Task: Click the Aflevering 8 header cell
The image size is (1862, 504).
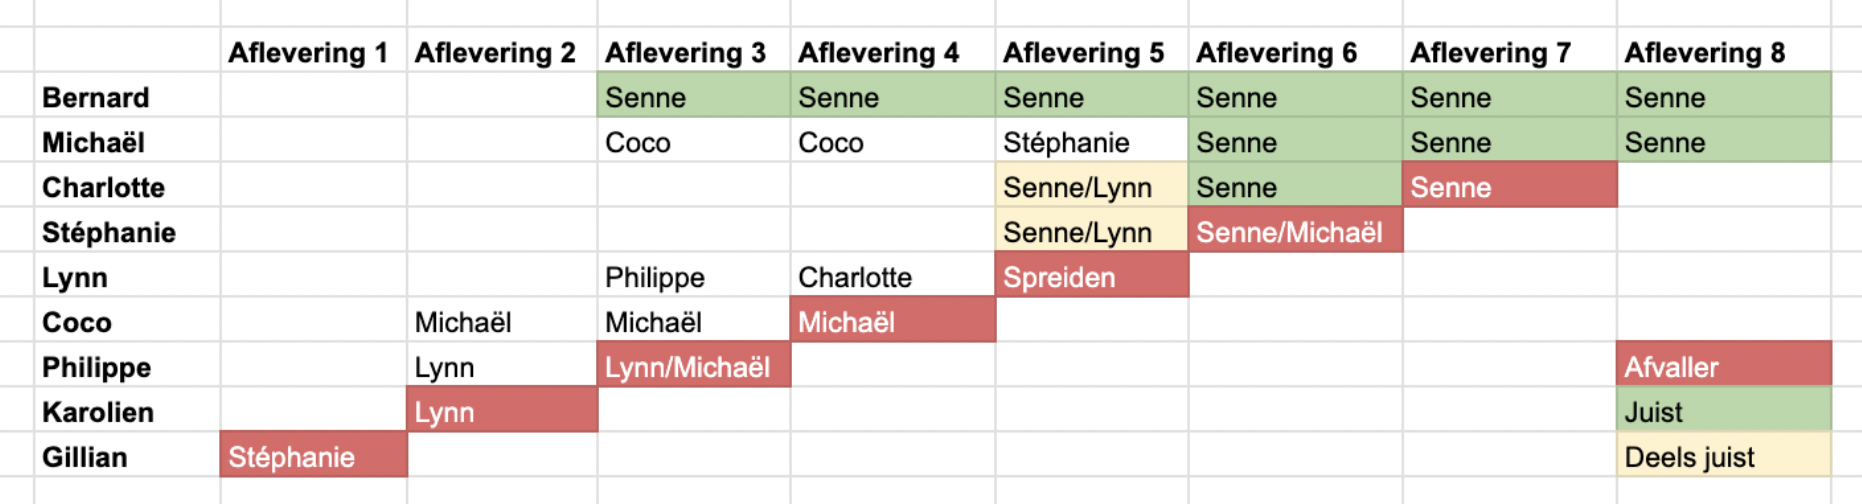Action: [1704, 52]
